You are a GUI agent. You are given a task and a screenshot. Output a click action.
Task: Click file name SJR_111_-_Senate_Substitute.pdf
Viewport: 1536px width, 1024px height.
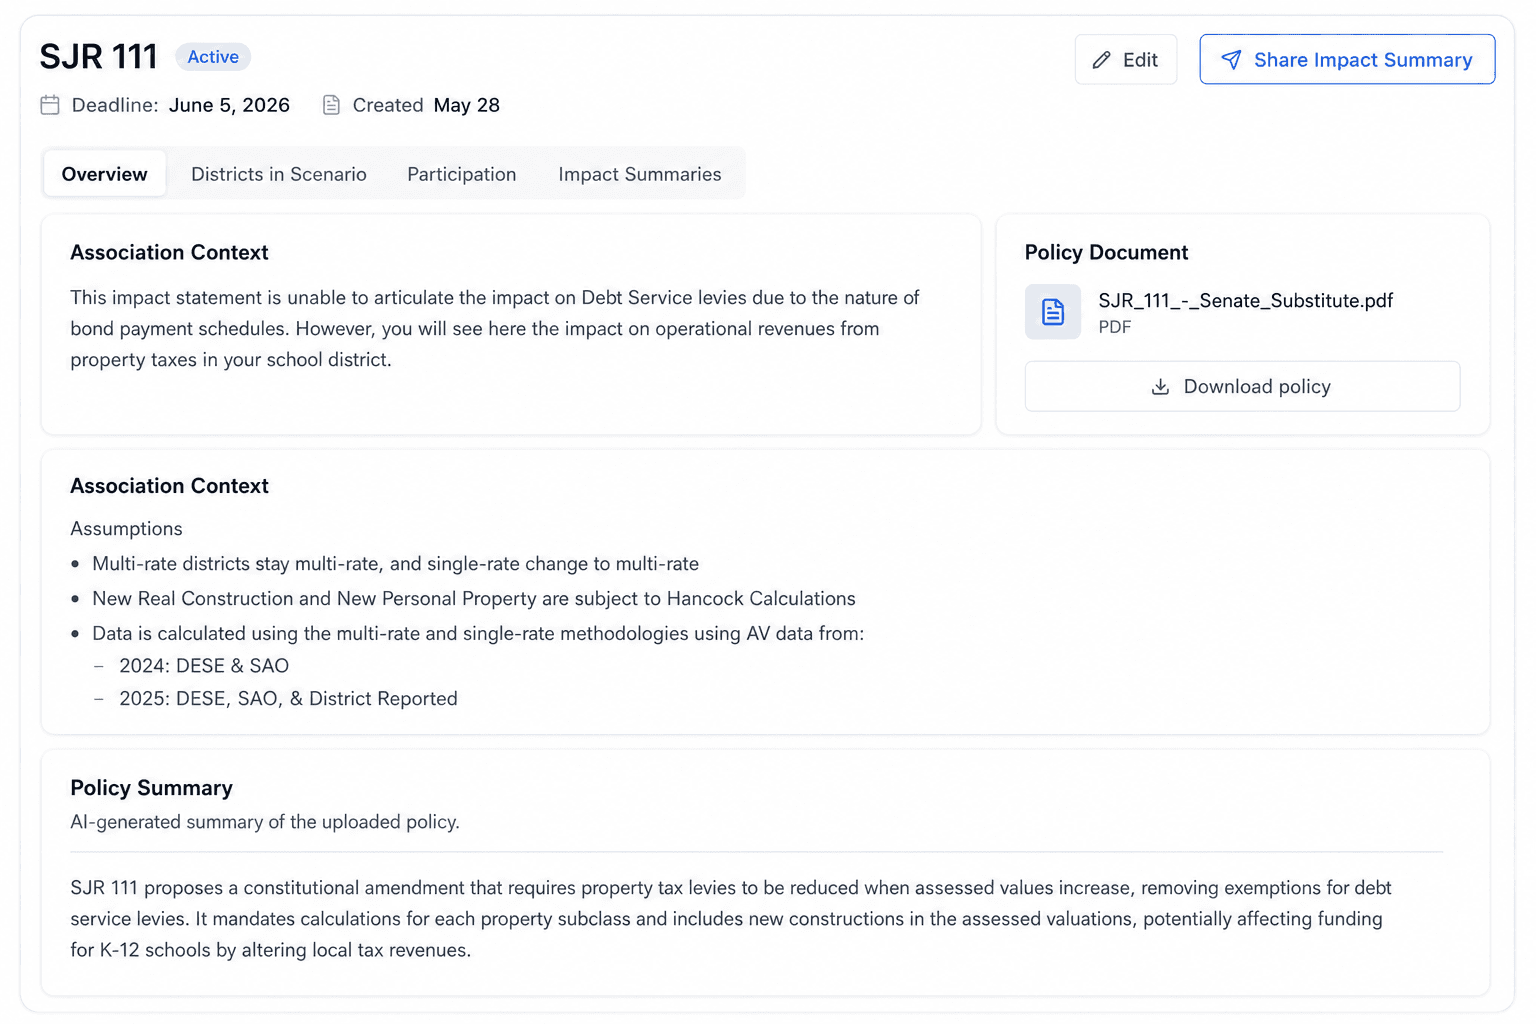[x=1245, y=300]
